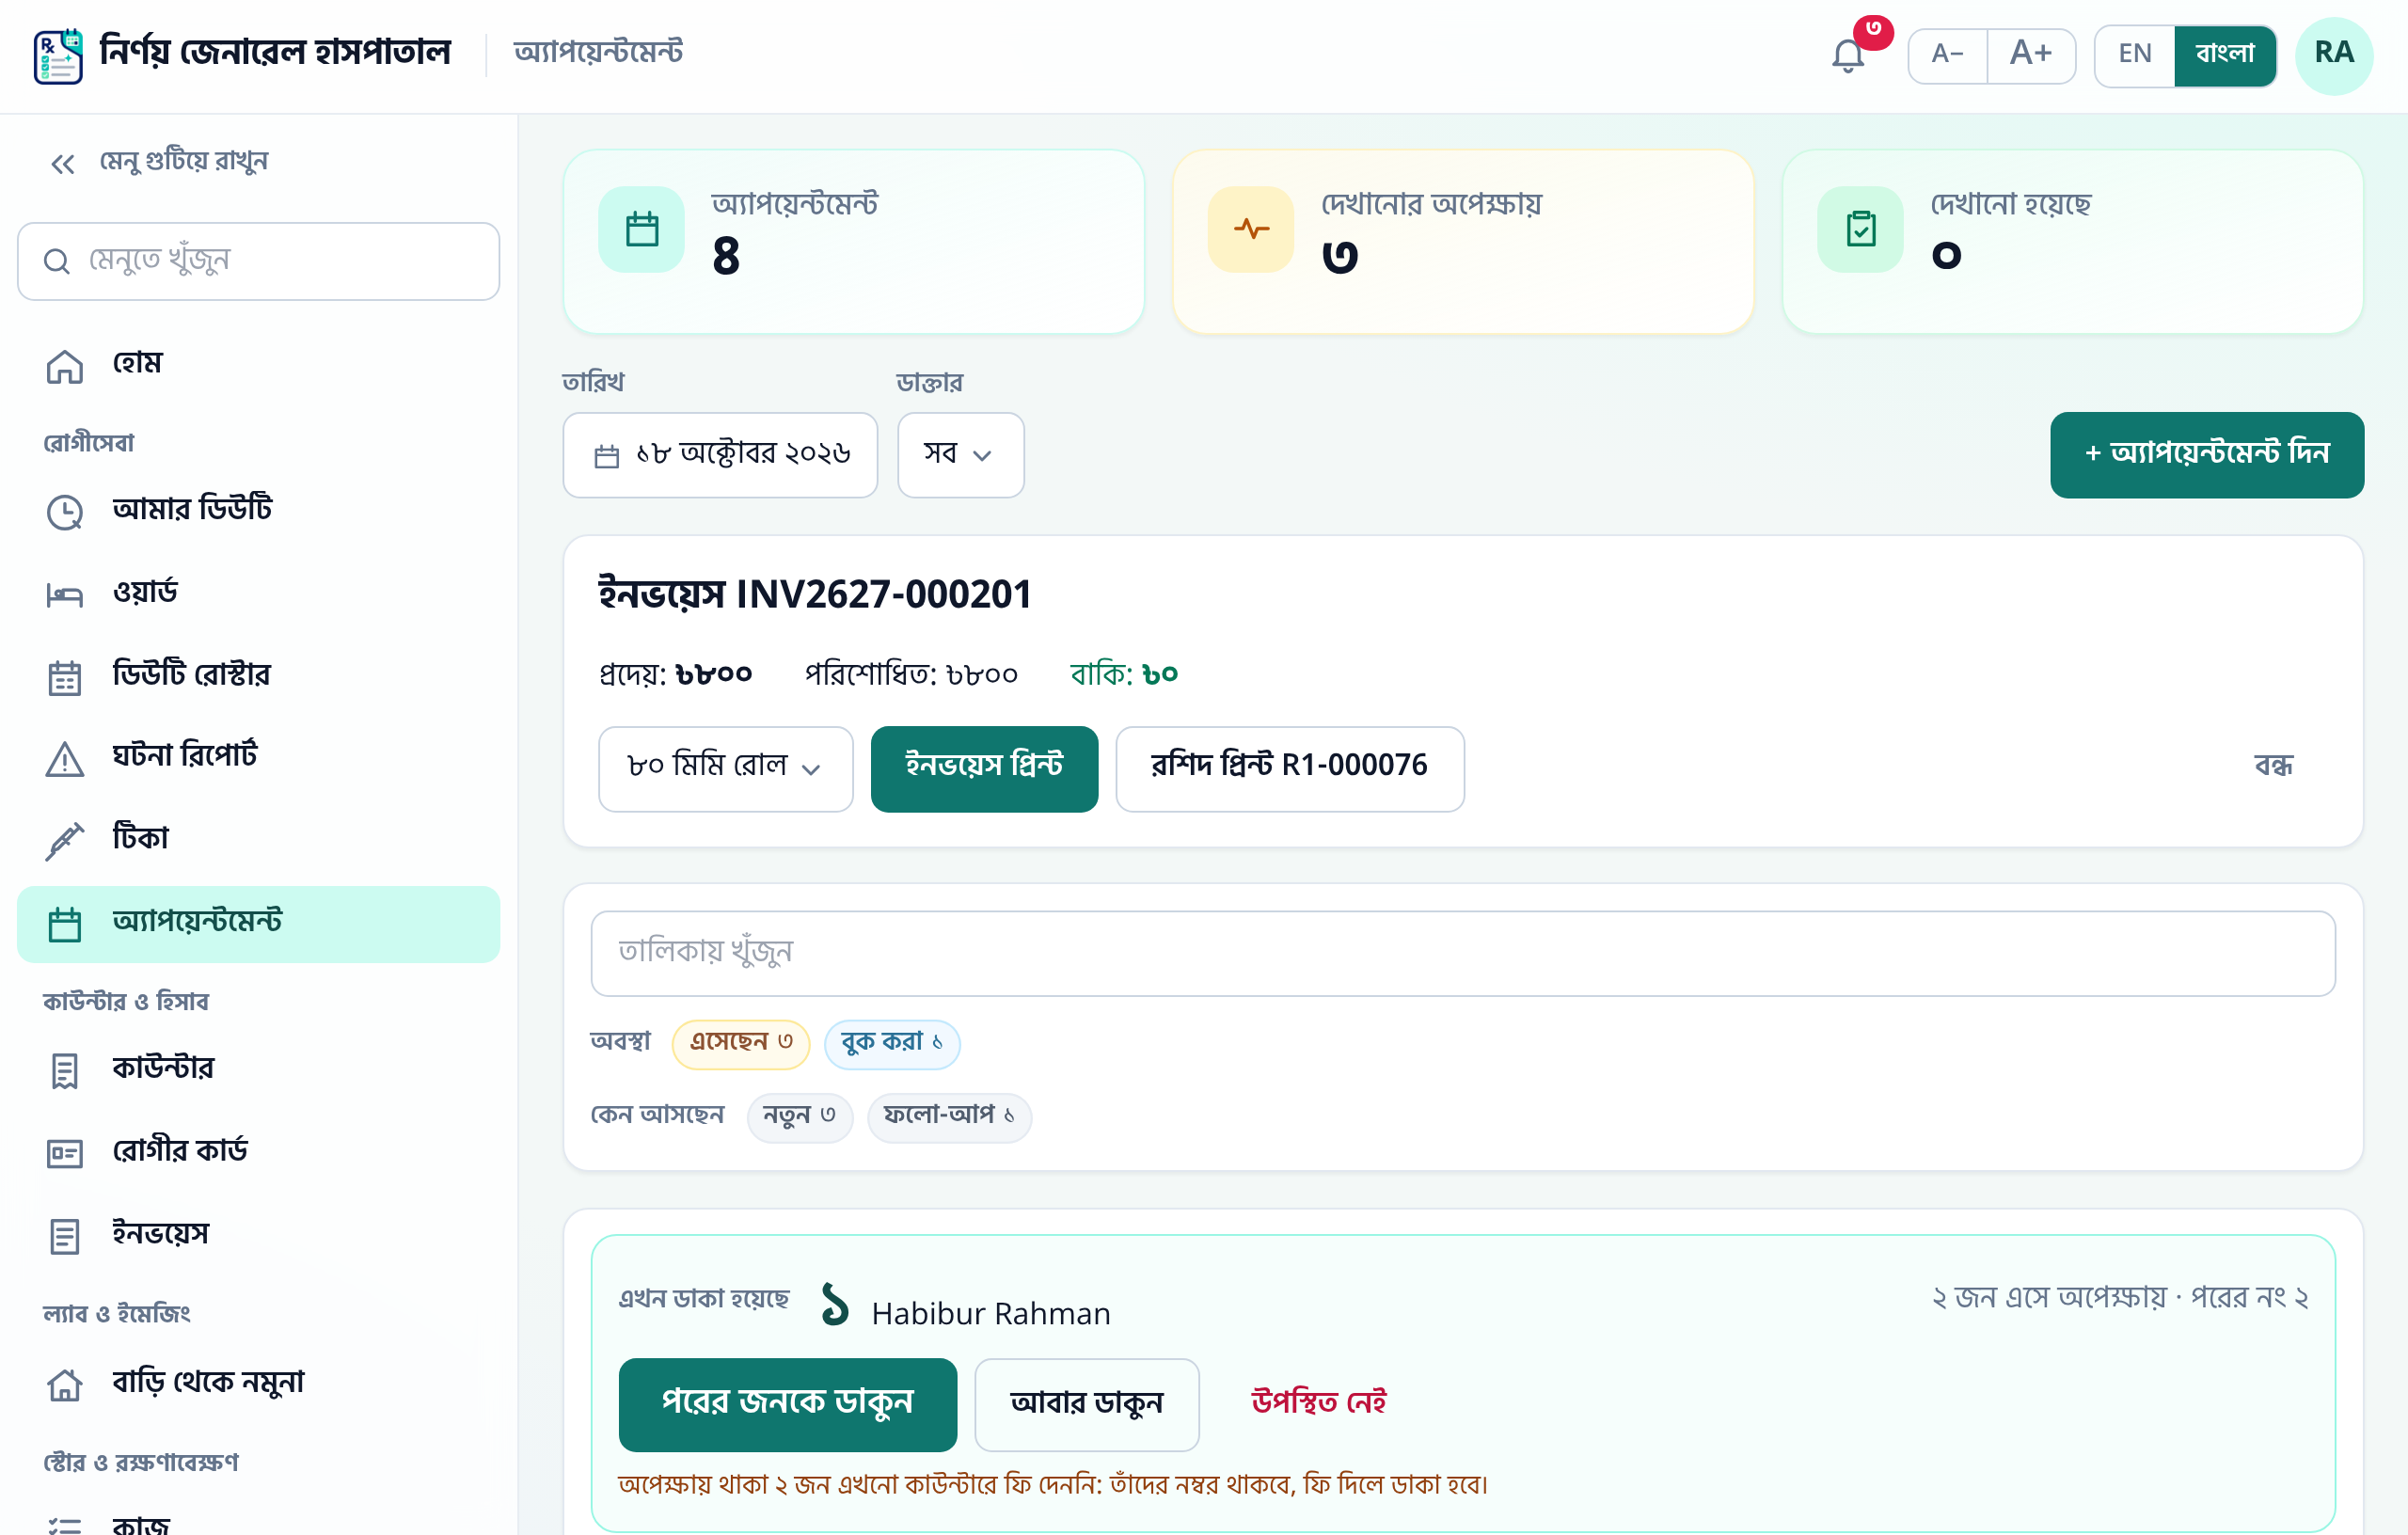Click the দেখানো হয়েছে clipboard icon
2408x1535 pixels.
tap(1861, 229)
